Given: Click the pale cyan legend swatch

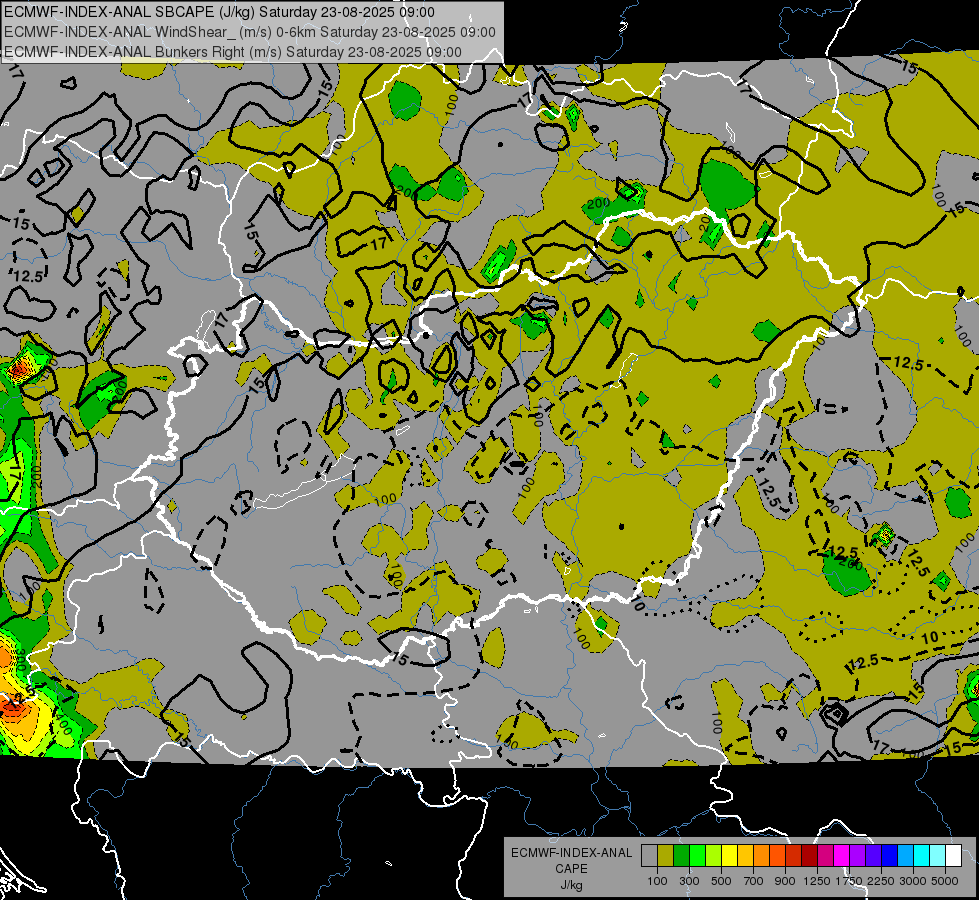Looking at the screenshot, I should [938, 856].
